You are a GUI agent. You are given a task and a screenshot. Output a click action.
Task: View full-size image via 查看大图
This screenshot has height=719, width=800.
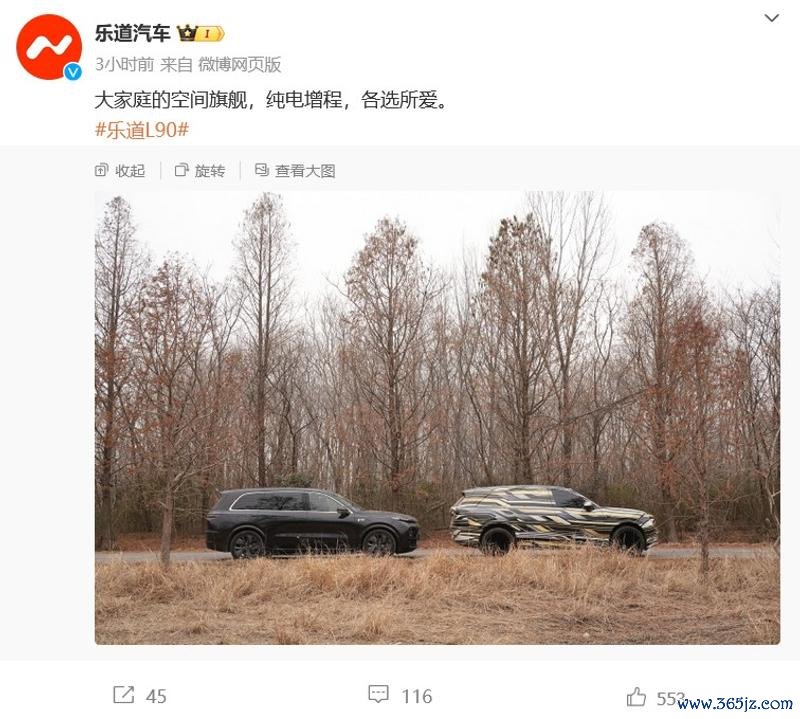tap(305, 170)
